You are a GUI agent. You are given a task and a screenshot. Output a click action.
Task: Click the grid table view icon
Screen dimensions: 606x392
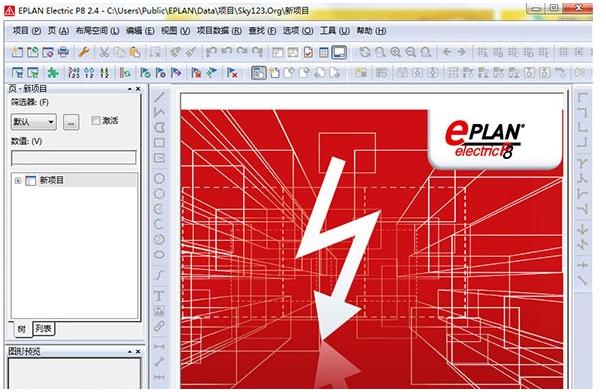[324, 52]
